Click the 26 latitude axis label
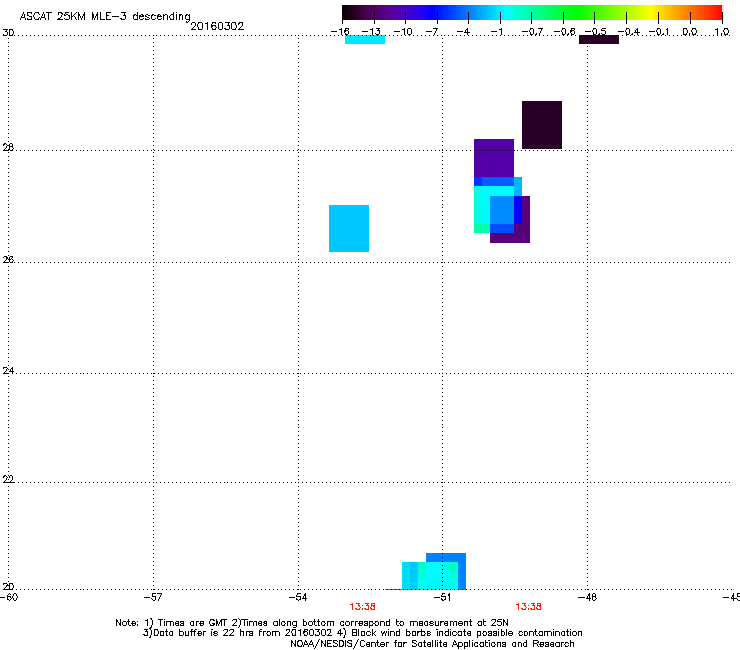The height and width of the screenshot is (650, 740). point(8,260)
